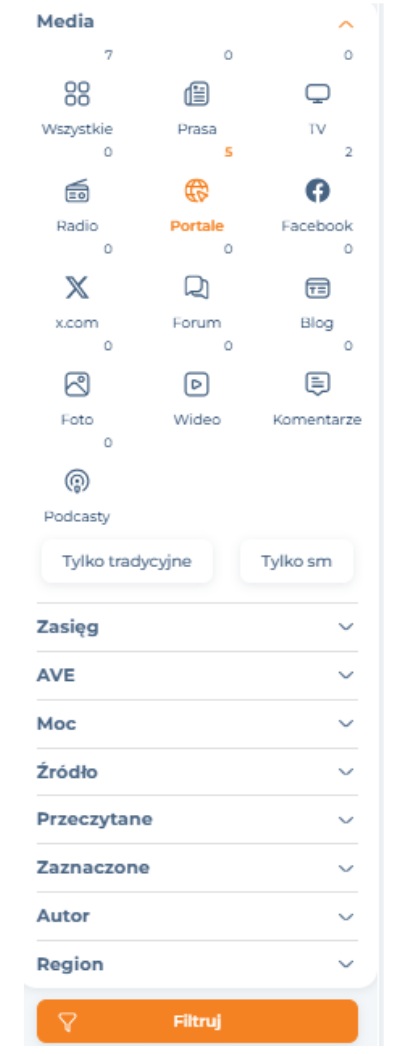Pick the Radio media icon
The height and width of the screenshot is (1054, 393).
(77, 192)
